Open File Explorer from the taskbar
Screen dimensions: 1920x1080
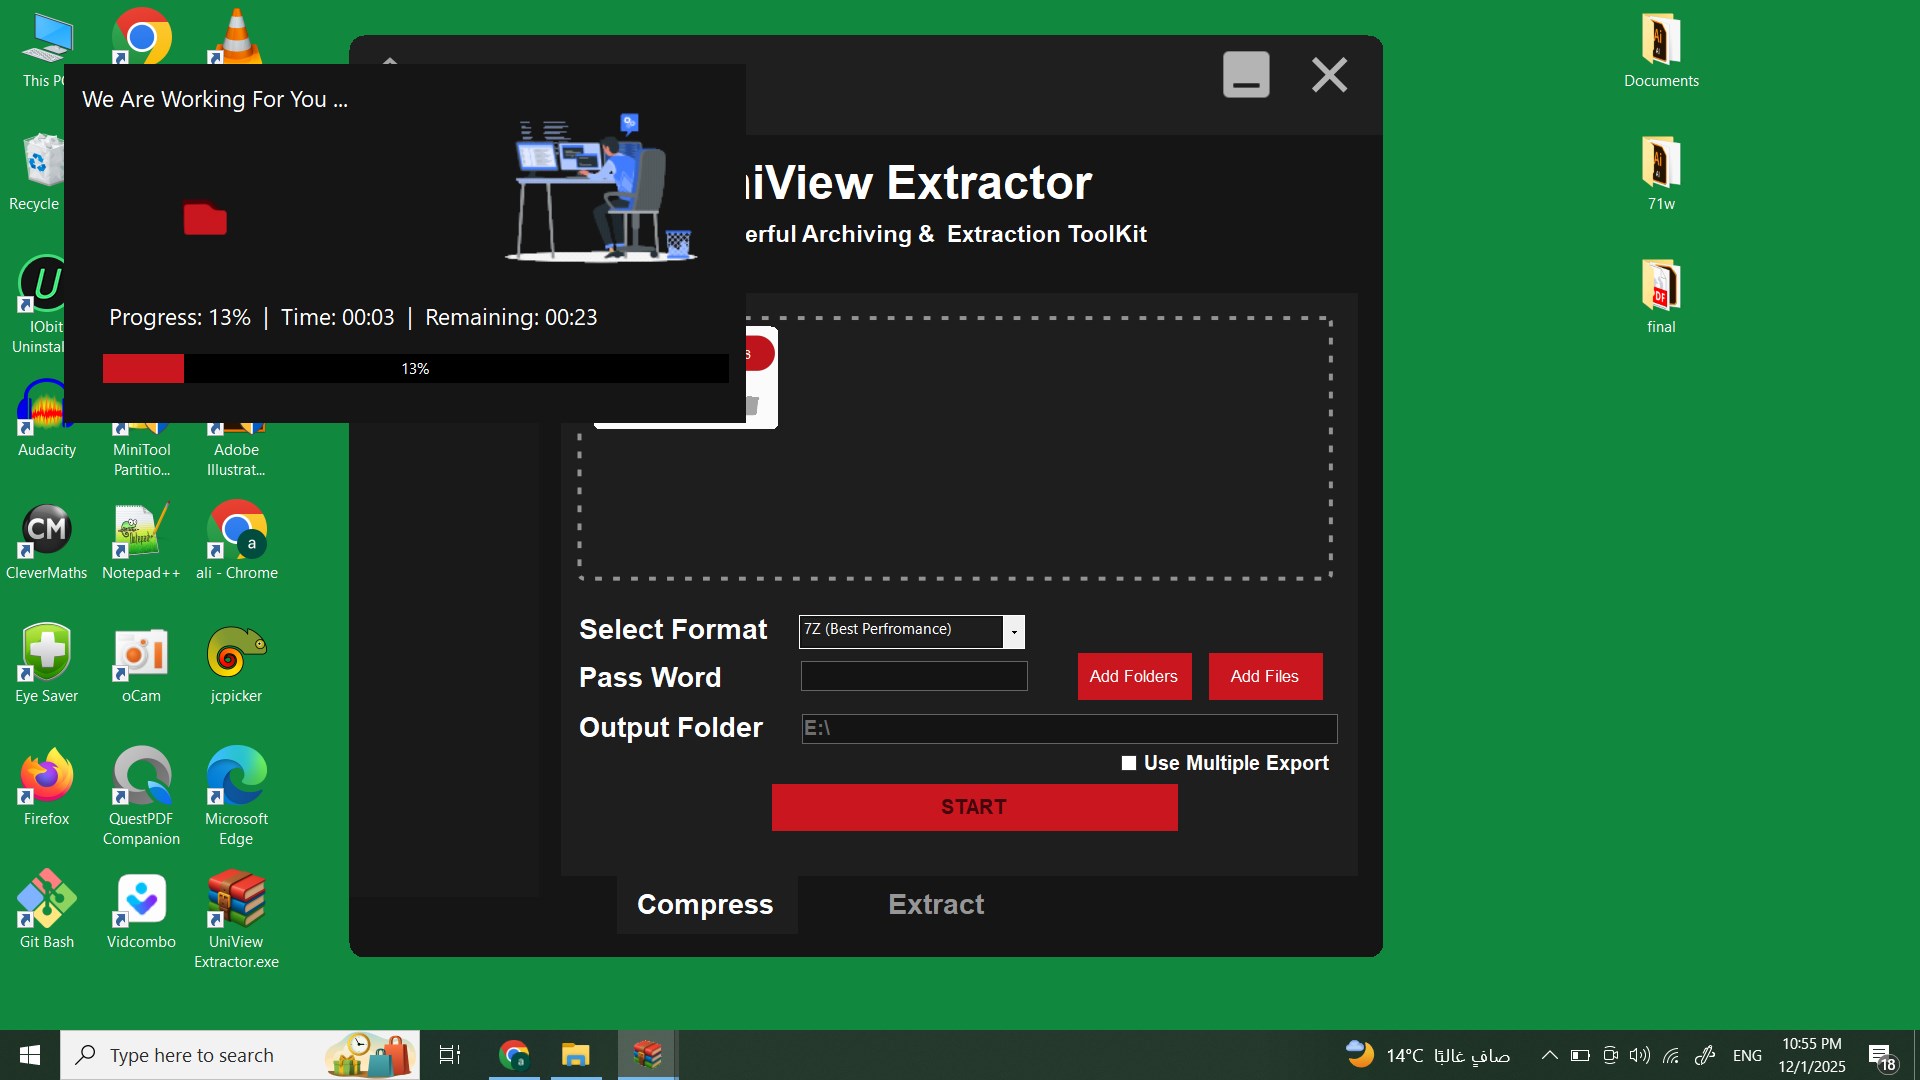575,1055
